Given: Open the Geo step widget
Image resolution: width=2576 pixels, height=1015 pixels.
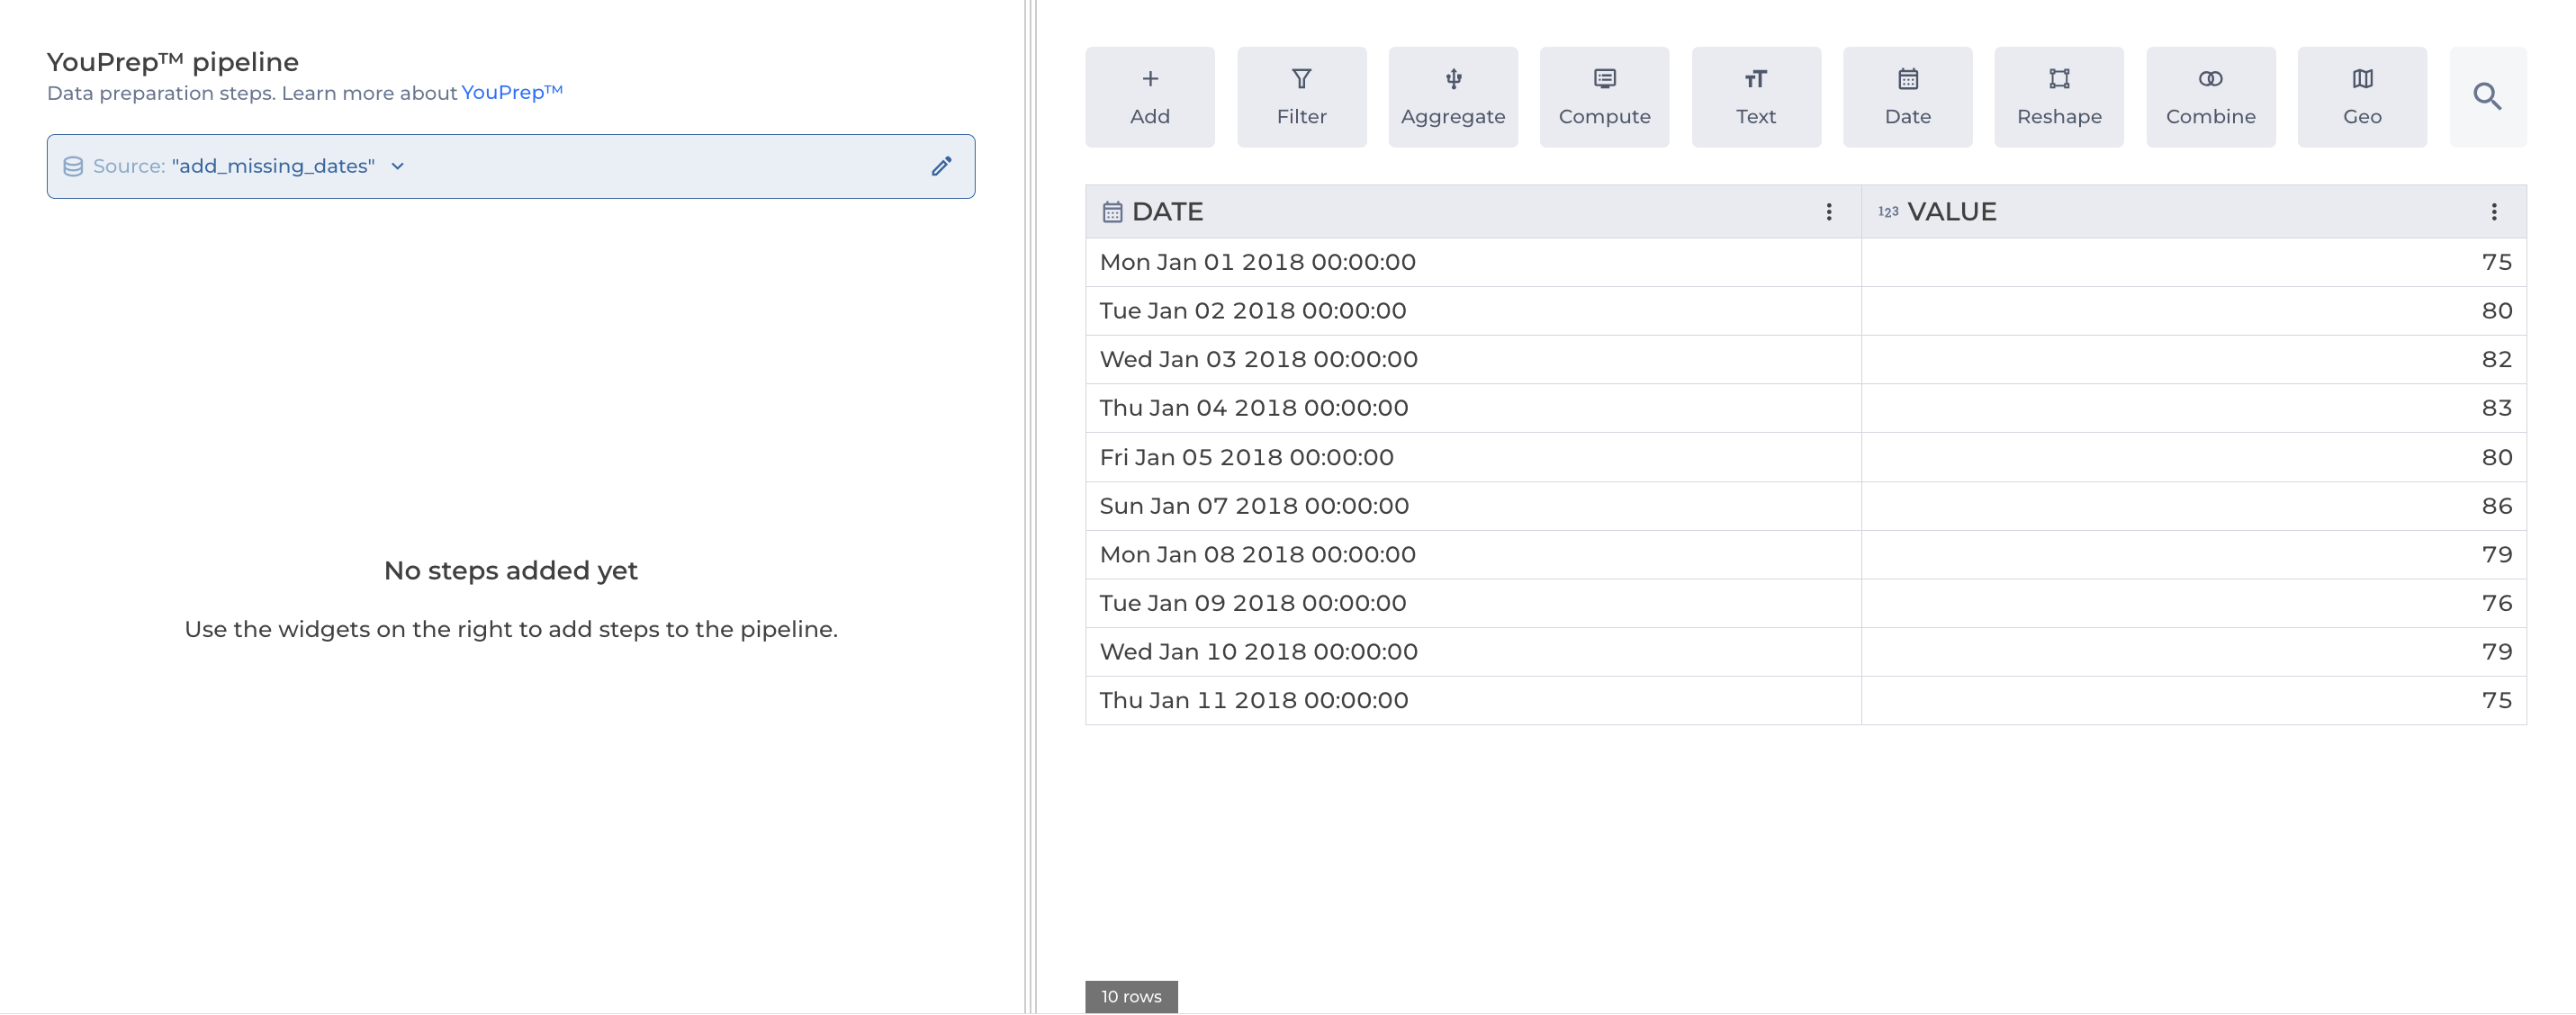Looking at the screenshot, I should [2361, 96].
